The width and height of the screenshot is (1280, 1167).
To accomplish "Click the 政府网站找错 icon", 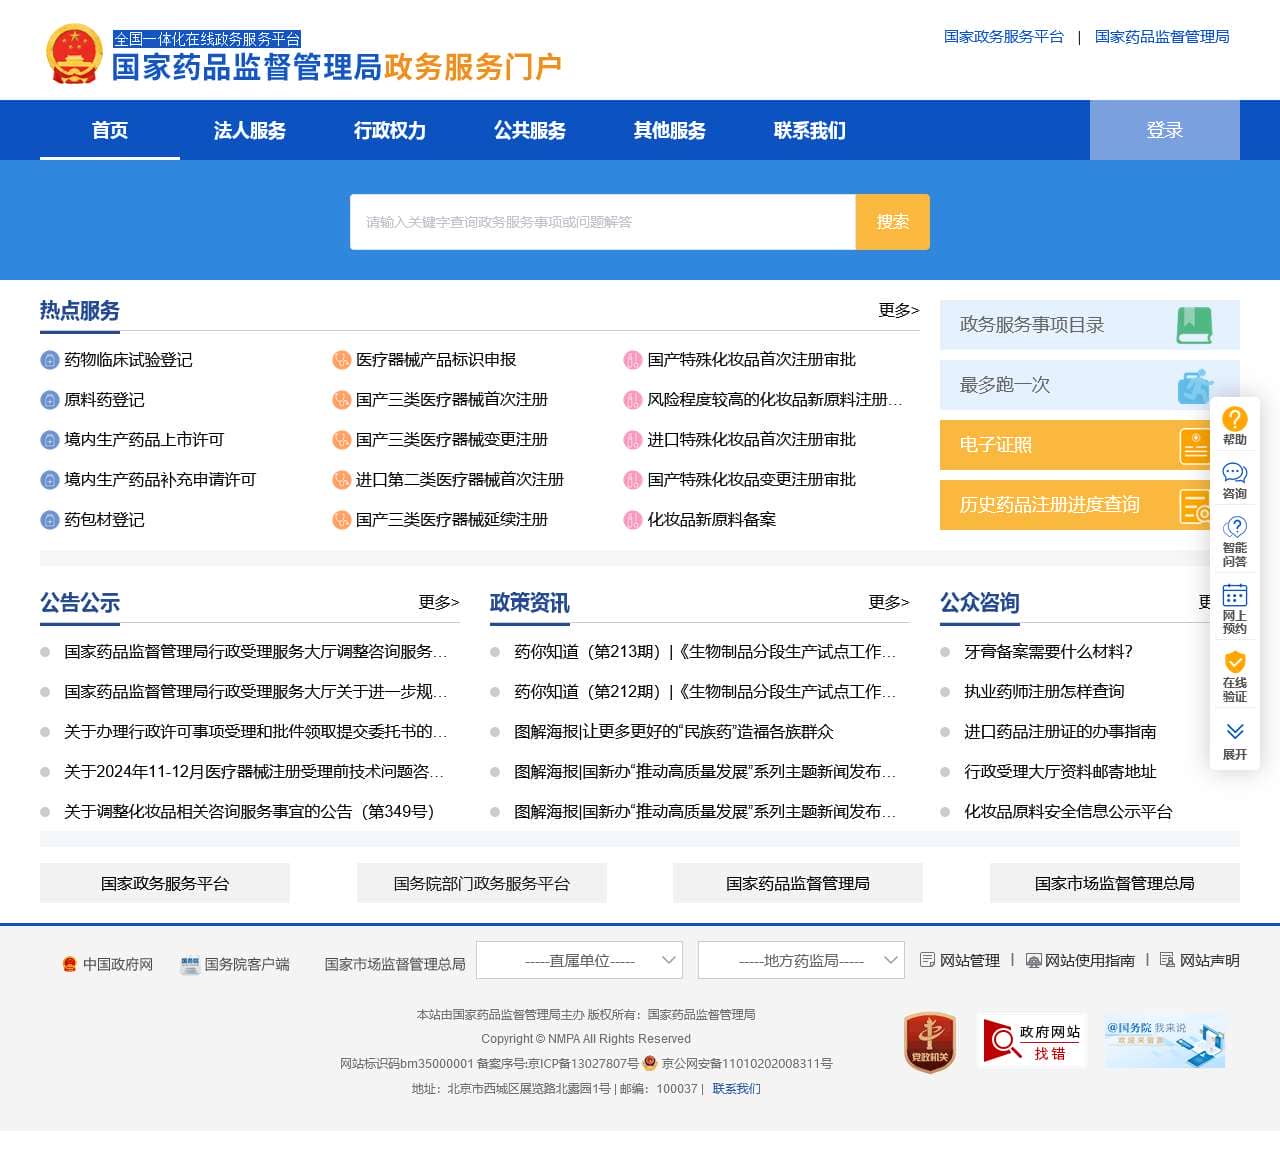I will tap(1031, 1041).
